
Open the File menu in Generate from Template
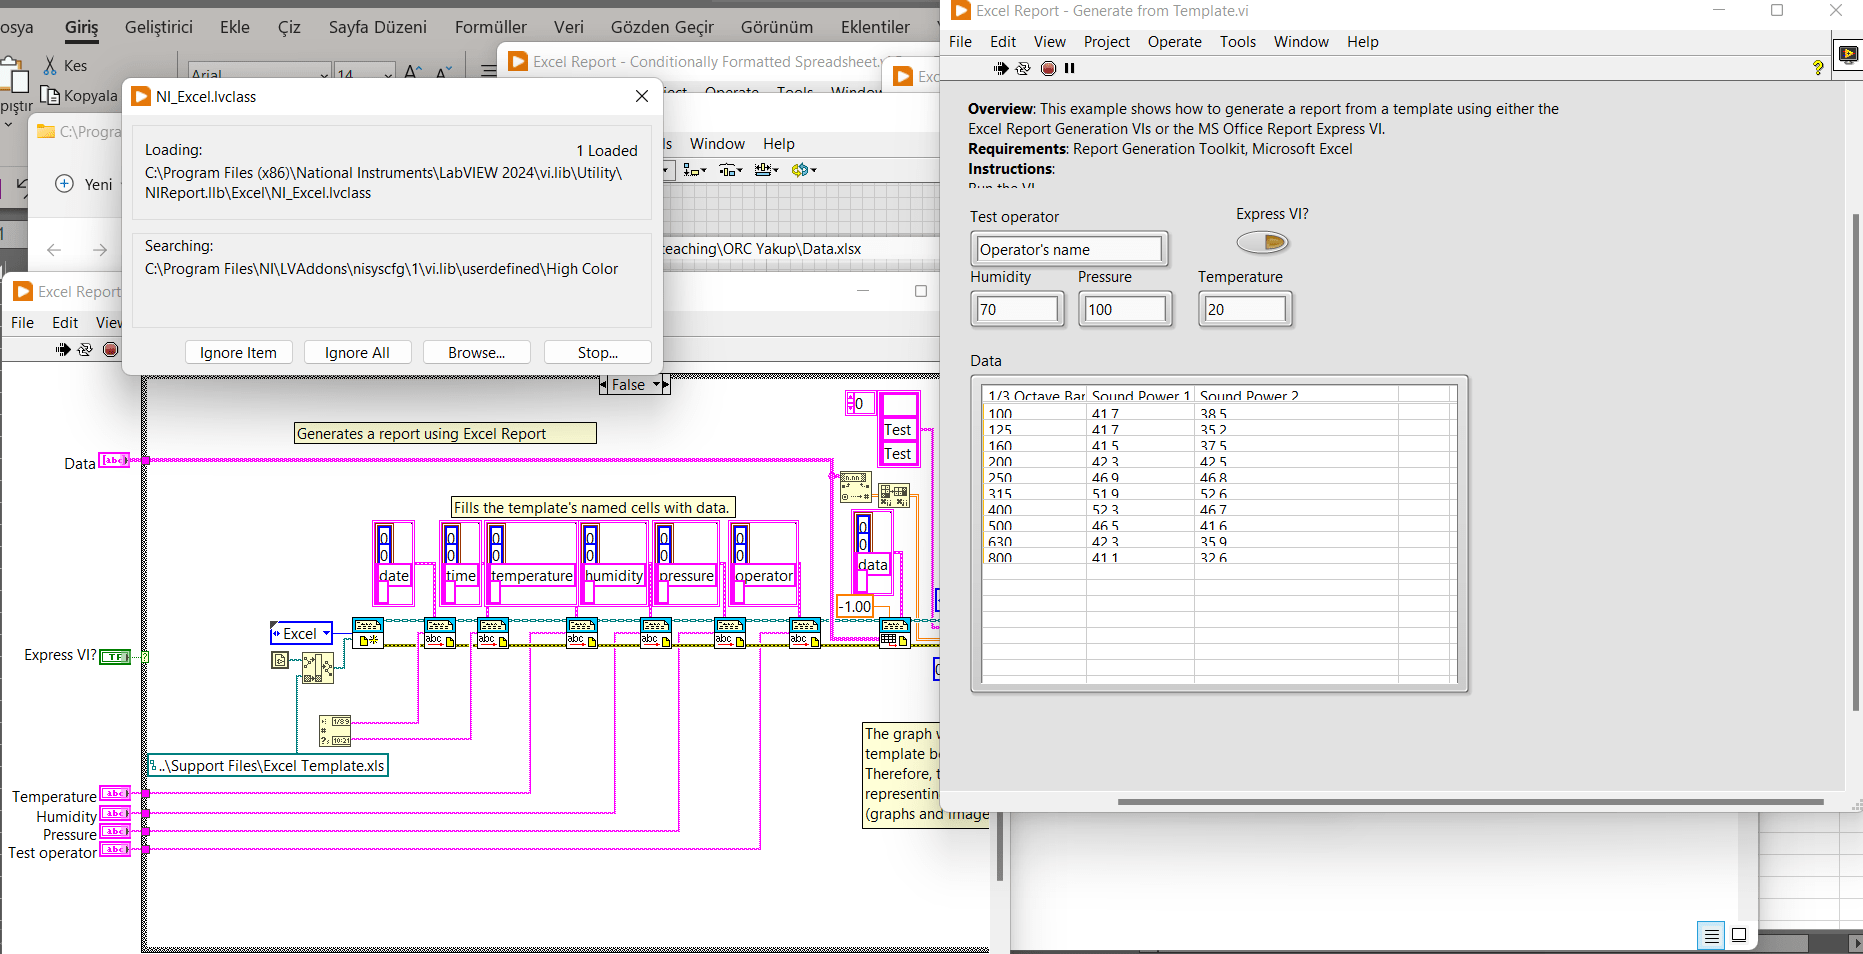point(960,41)
